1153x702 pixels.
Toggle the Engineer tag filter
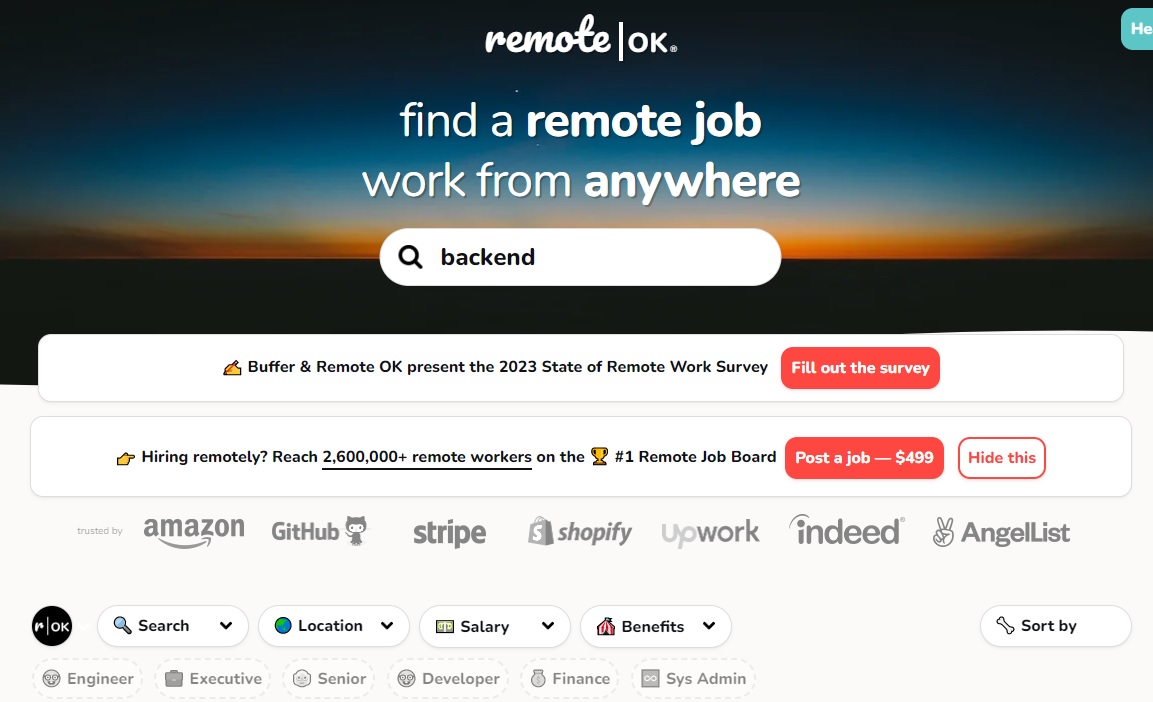pyautogui.click(x=88, y=678)
